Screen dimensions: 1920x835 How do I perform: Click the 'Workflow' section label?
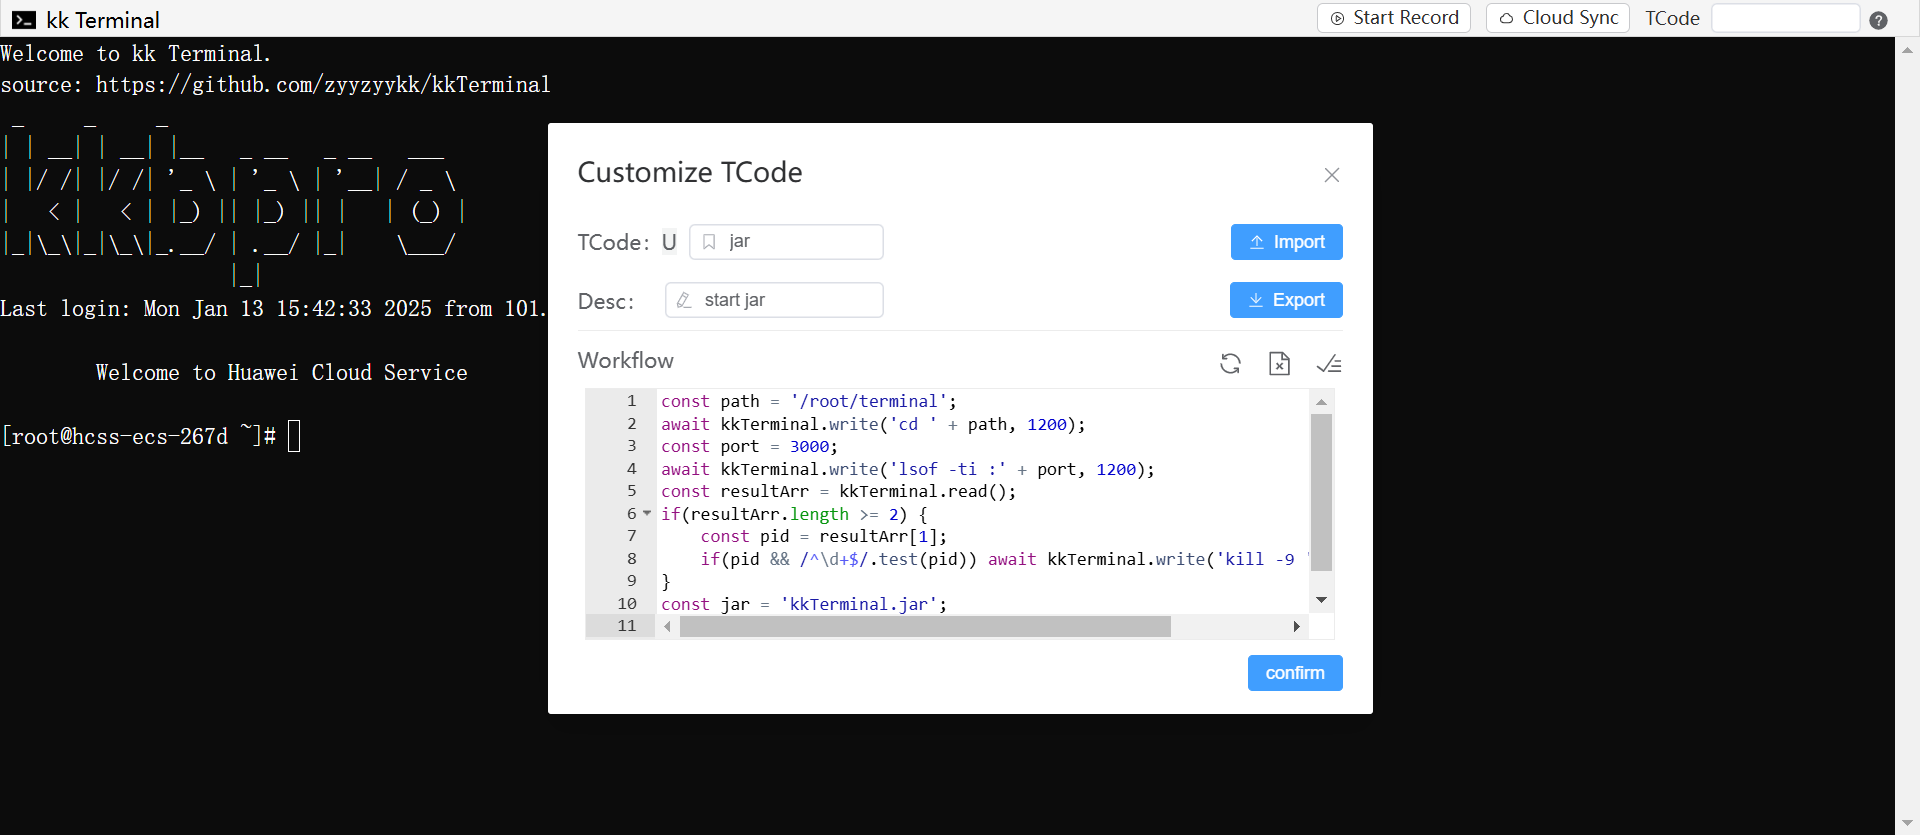626,361
